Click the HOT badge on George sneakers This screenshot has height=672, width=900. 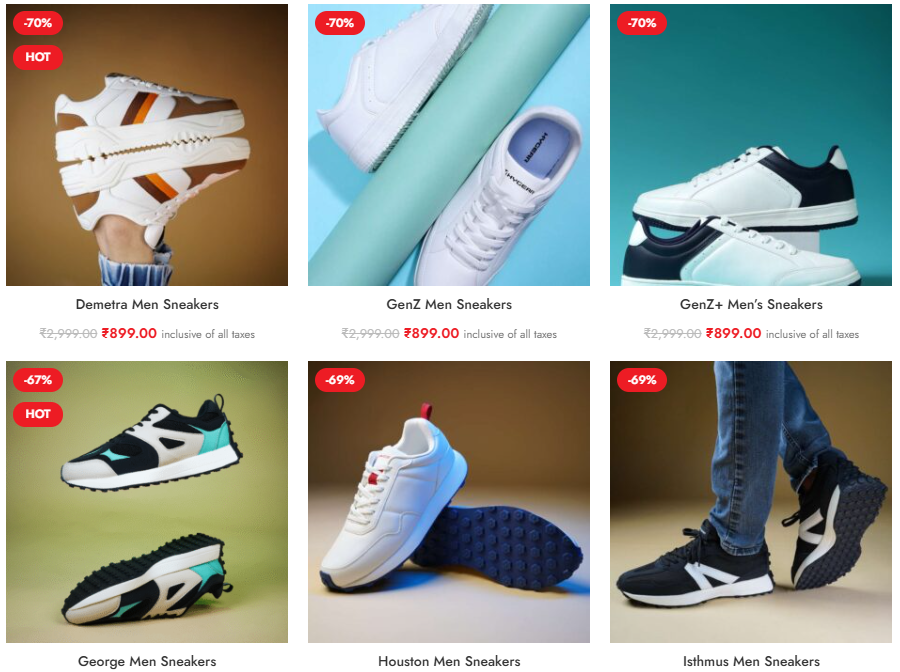click(38, 414)
